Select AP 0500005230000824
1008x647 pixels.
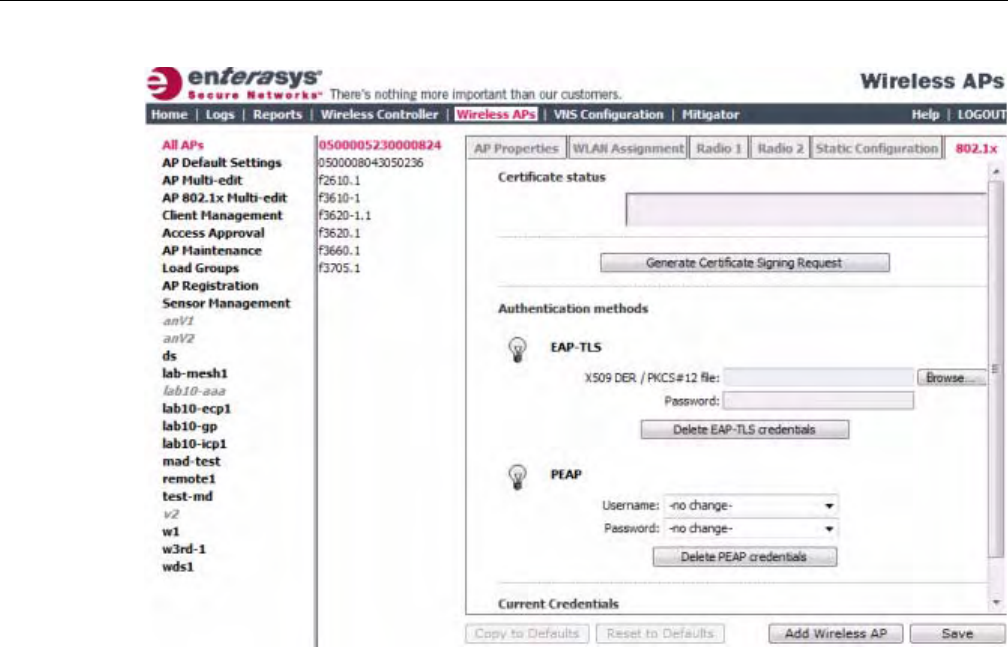[x=380, y=145]
